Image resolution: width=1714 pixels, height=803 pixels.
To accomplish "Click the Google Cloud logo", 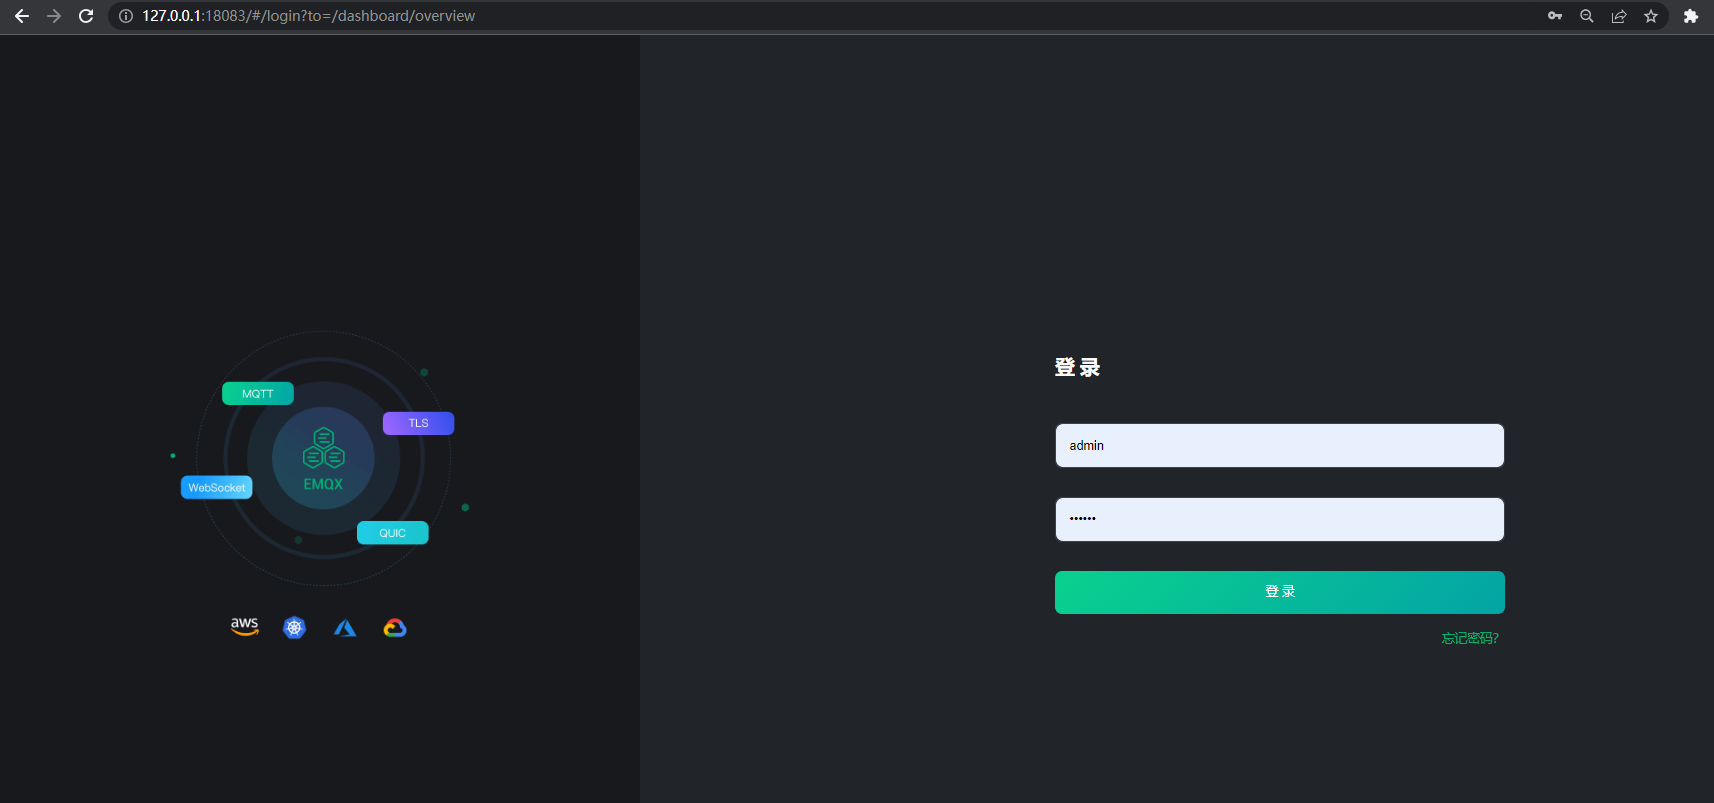I will pyautogui.click(x=395, y=628).
